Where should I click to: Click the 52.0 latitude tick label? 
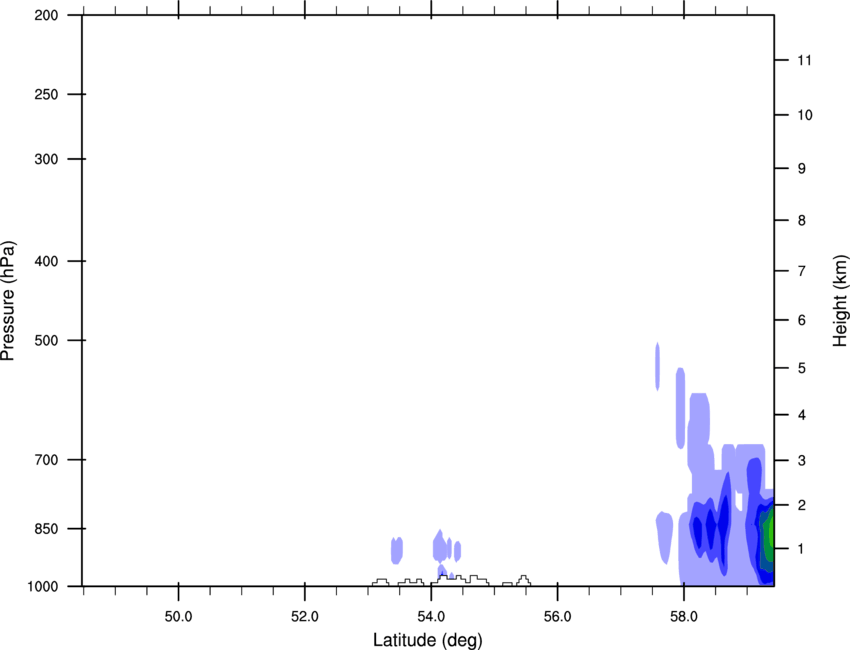[305, 616]
